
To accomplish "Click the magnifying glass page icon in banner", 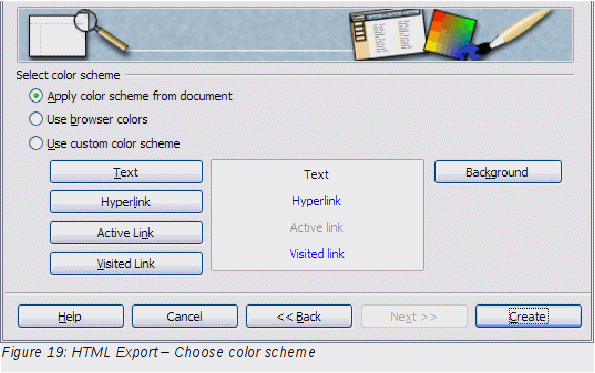I will (78, 34).
